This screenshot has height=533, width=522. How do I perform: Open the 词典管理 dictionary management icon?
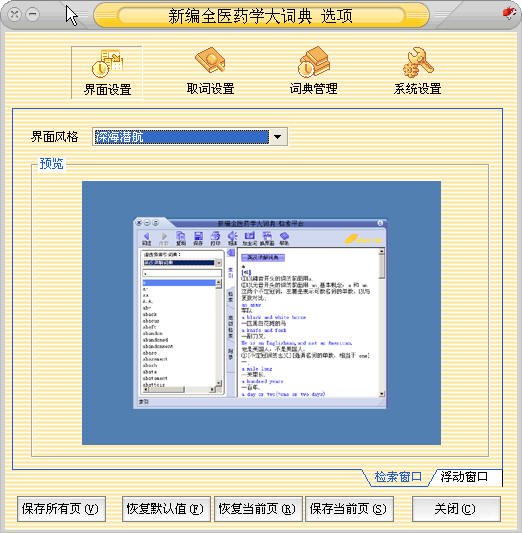[x=313, y=72]
